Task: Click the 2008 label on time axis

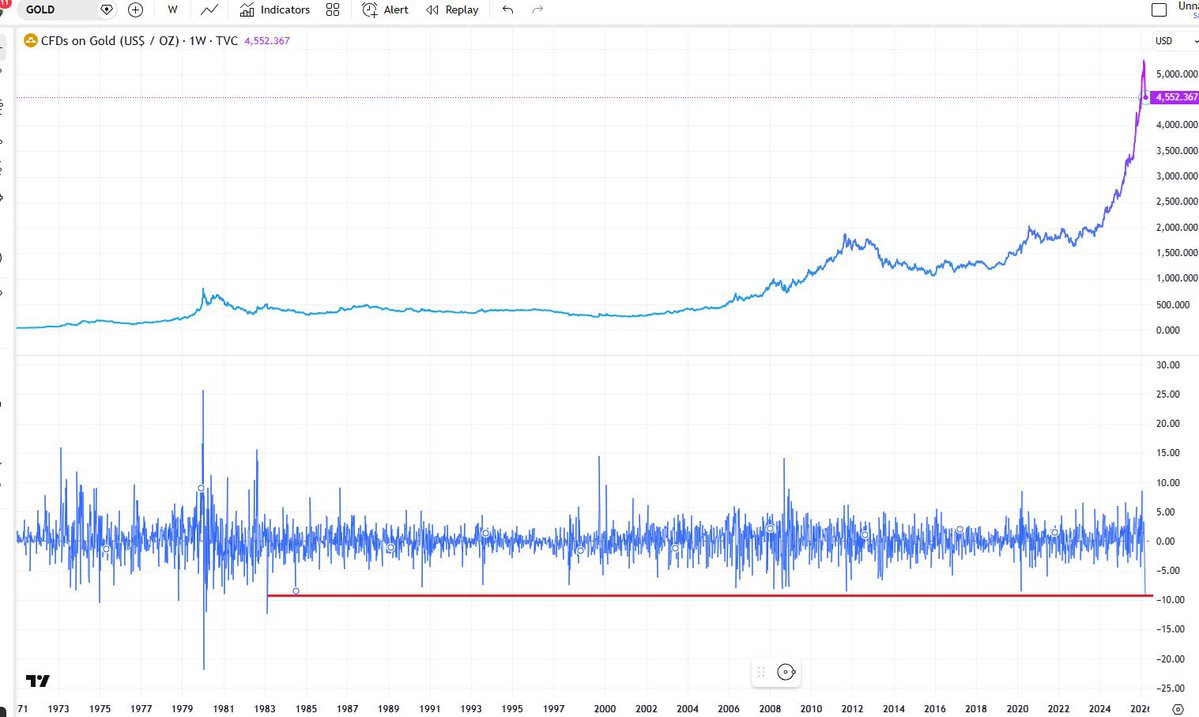Action: [x=770, y=709]
